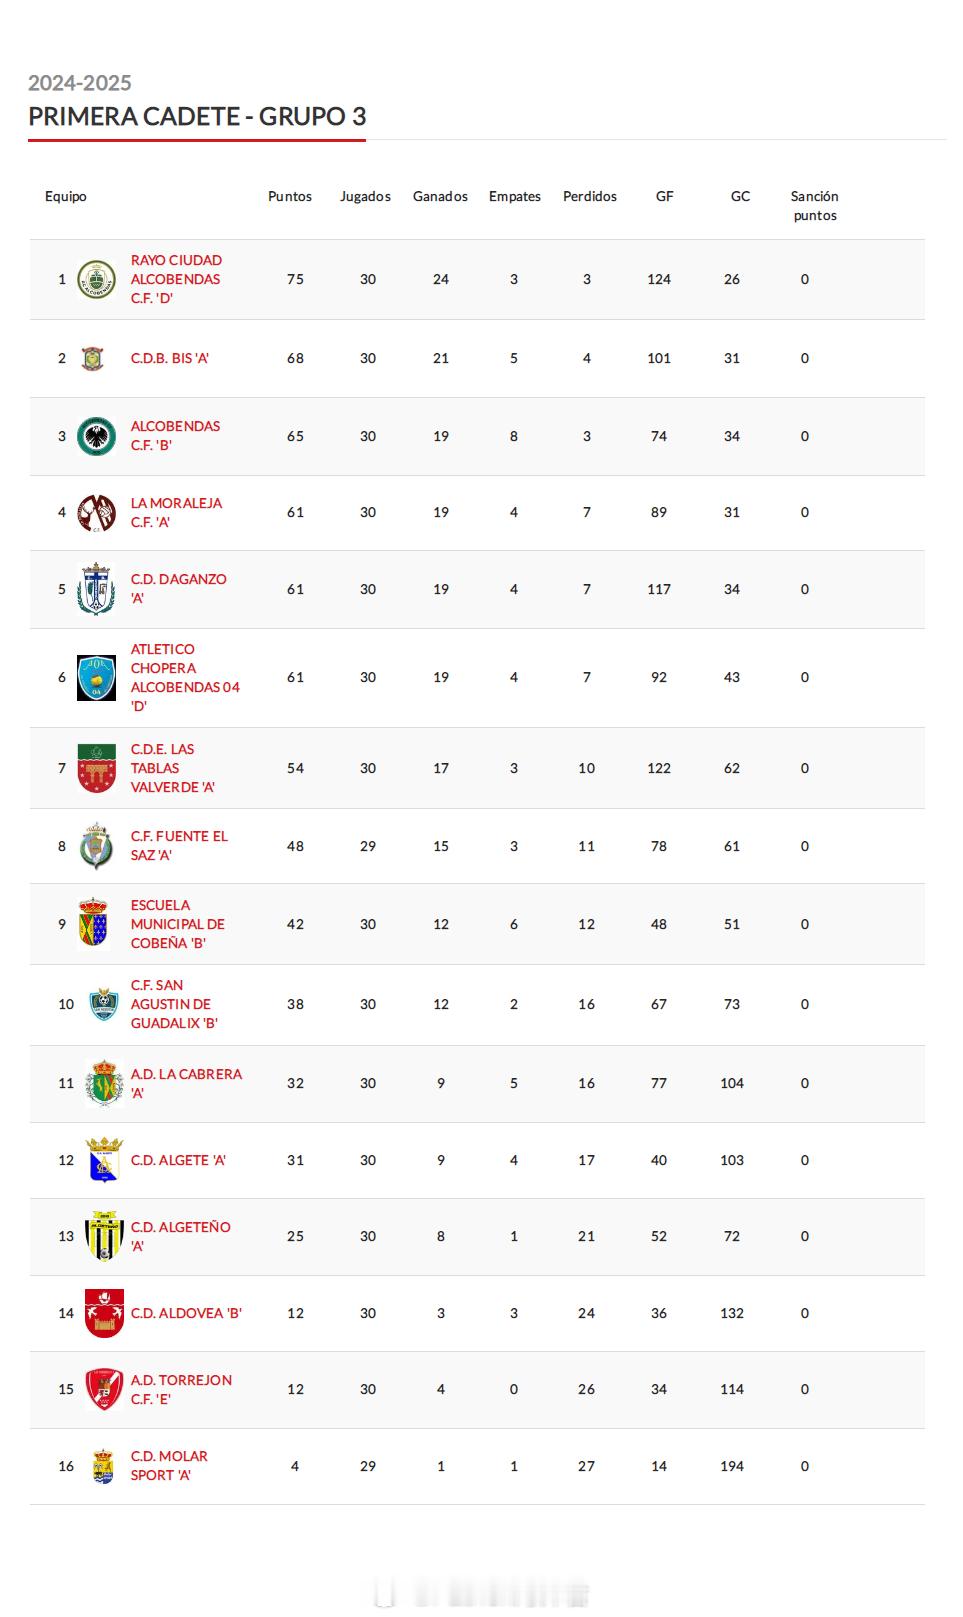This screenshot has width=963, height=1617.
Task: Select the C.F. Fuente el Saz crest
Action: 96,846
